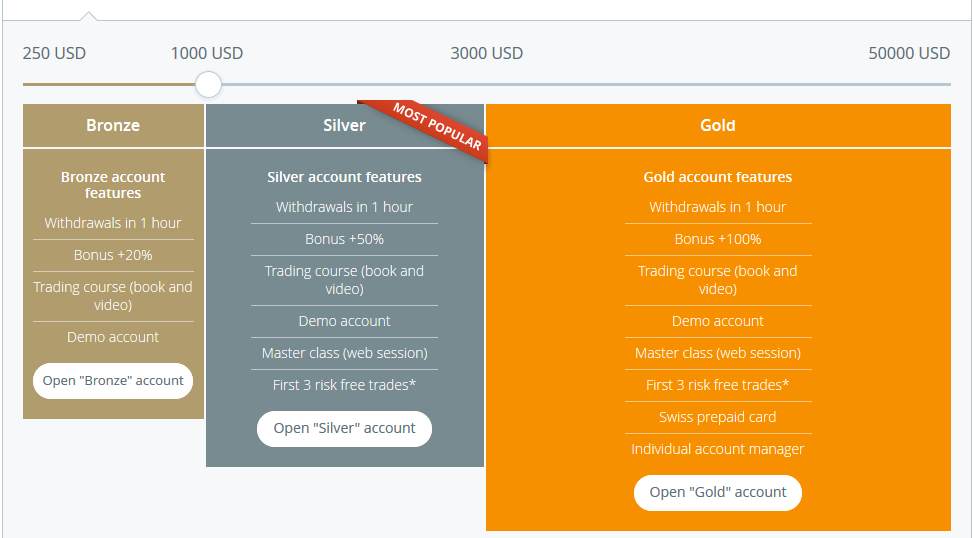This screenshot has height=538, width=974.
Task: Click Silver Master class (web session)
Action: click(344, 353)
